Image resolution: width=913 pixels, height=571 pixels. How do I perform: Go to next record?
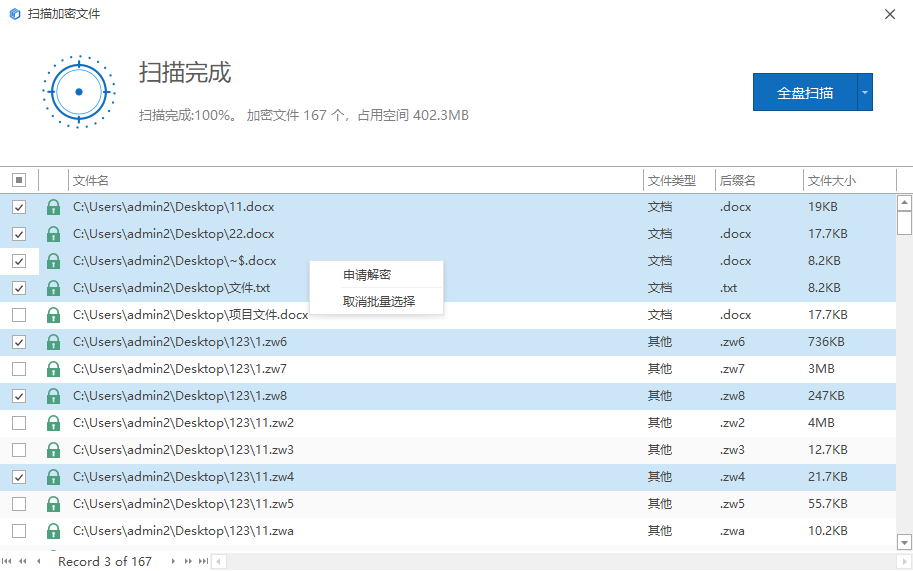pyautogui.click(x=173, y=561)
